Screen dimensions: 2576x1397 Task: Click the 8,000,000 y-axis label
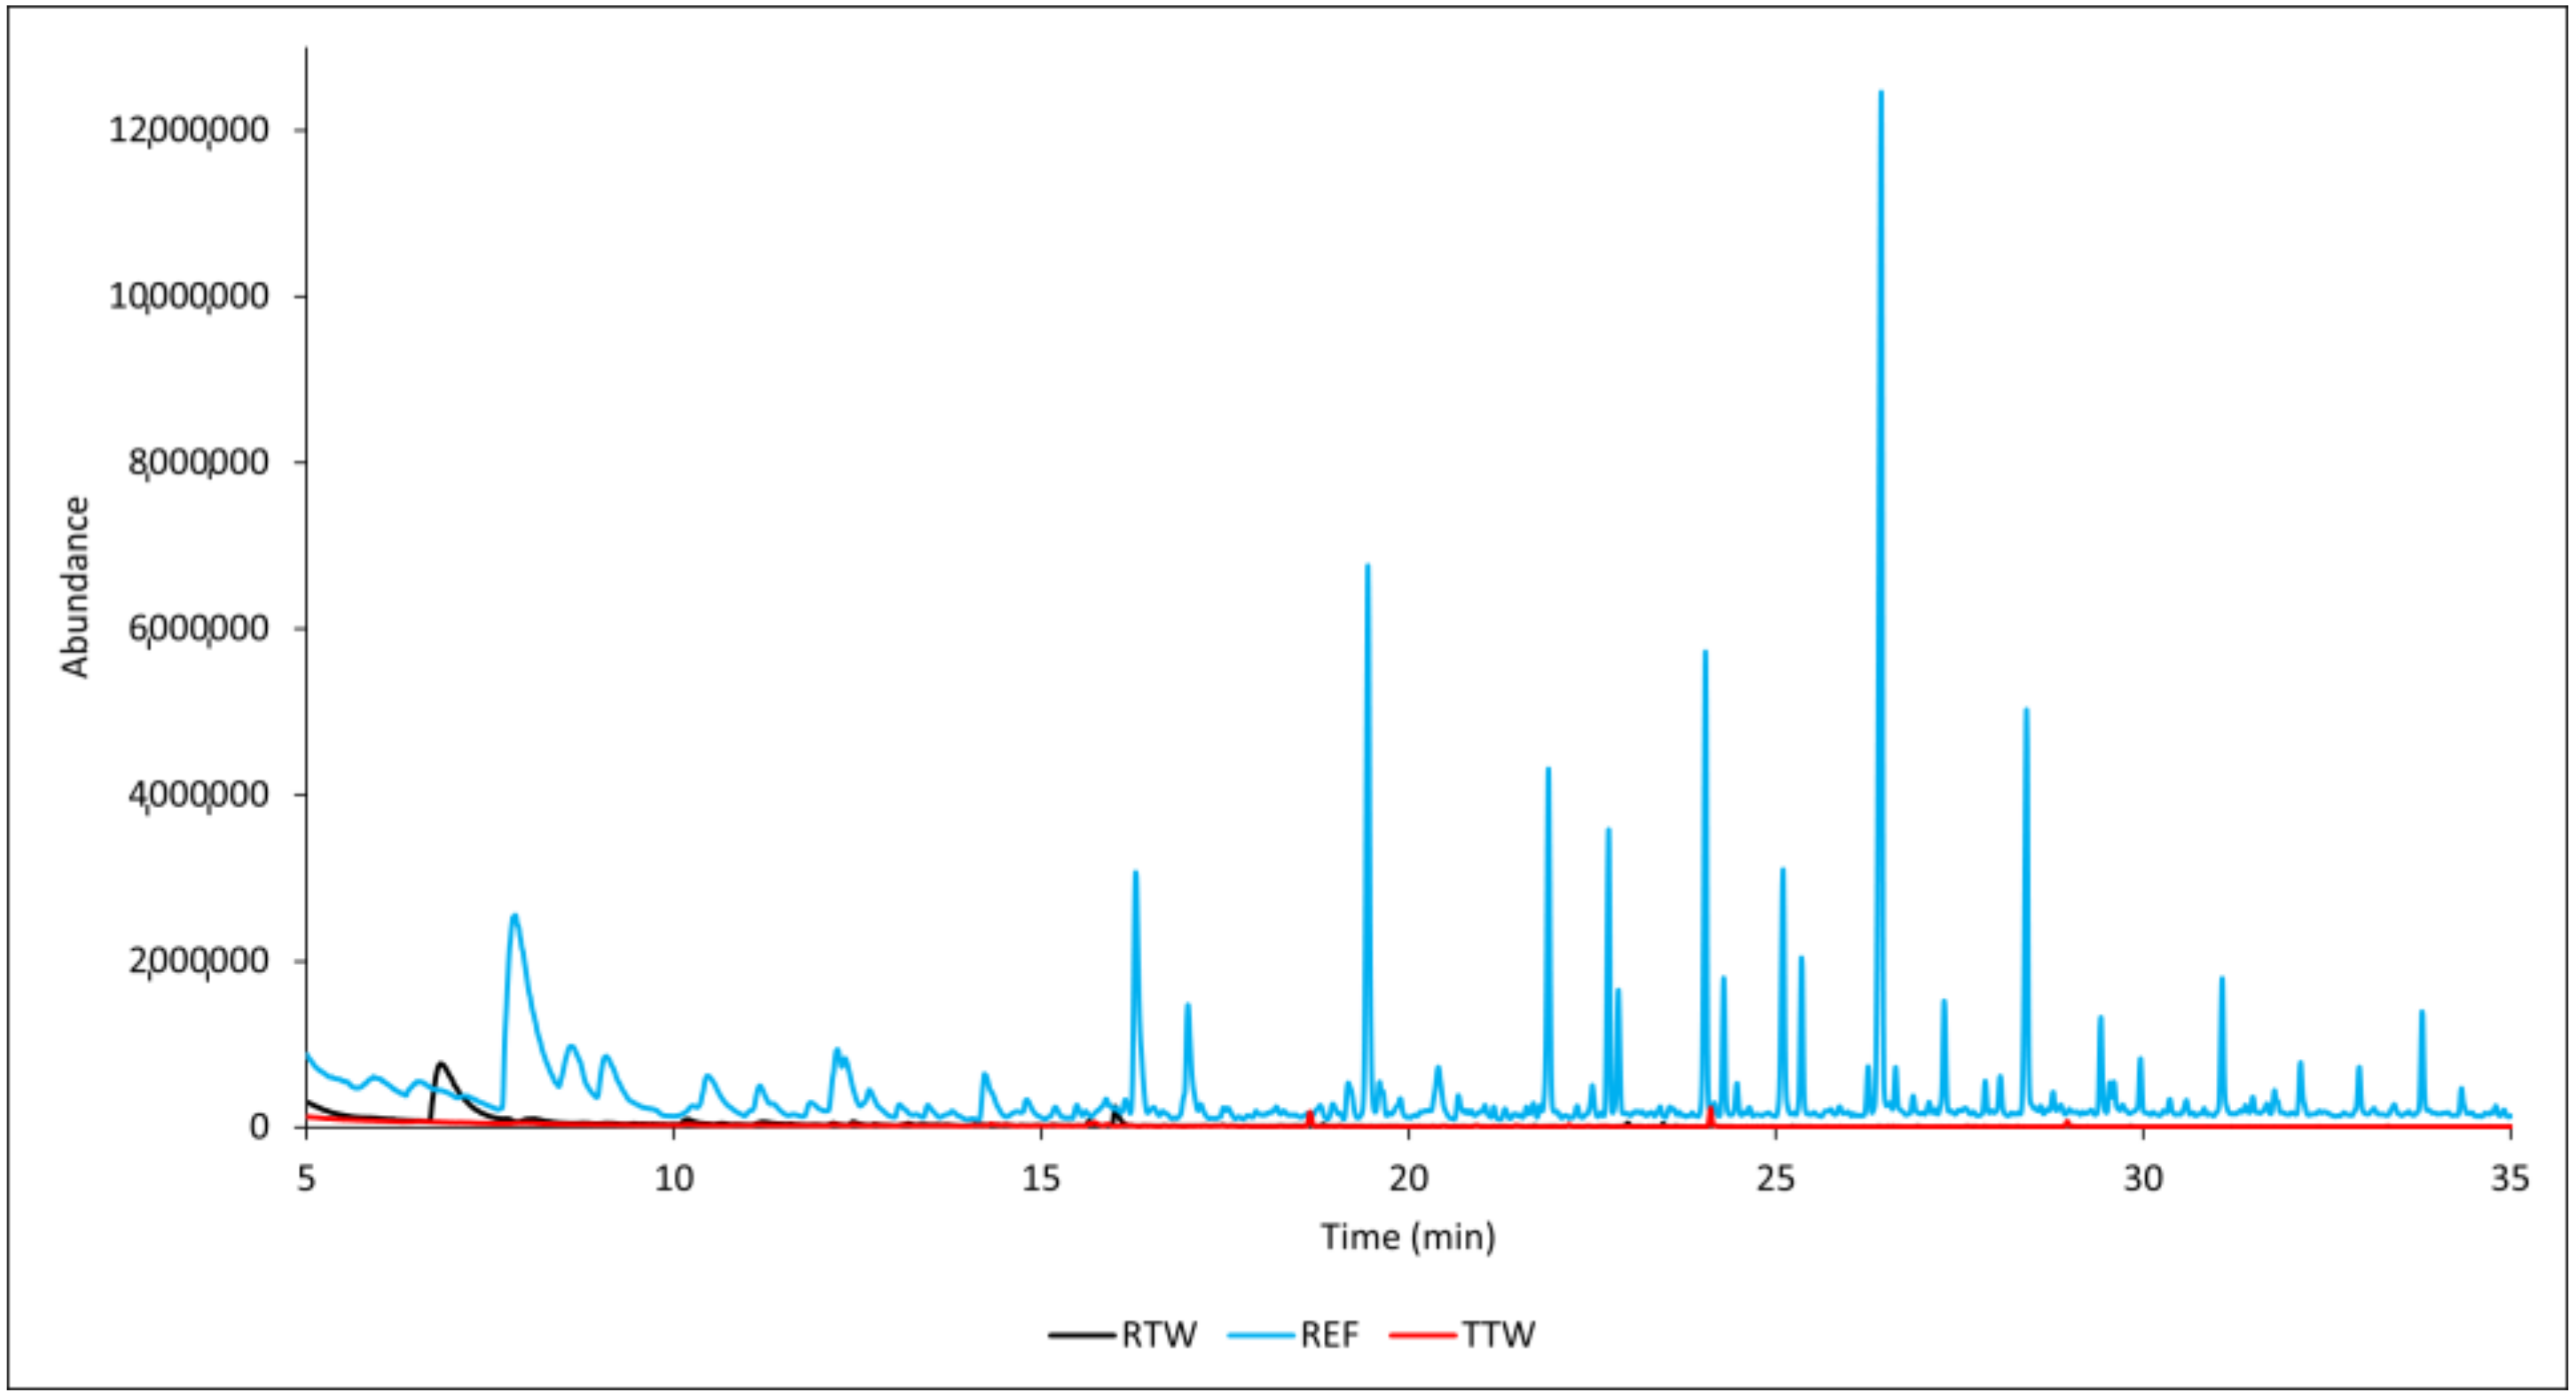pos(198,462)
